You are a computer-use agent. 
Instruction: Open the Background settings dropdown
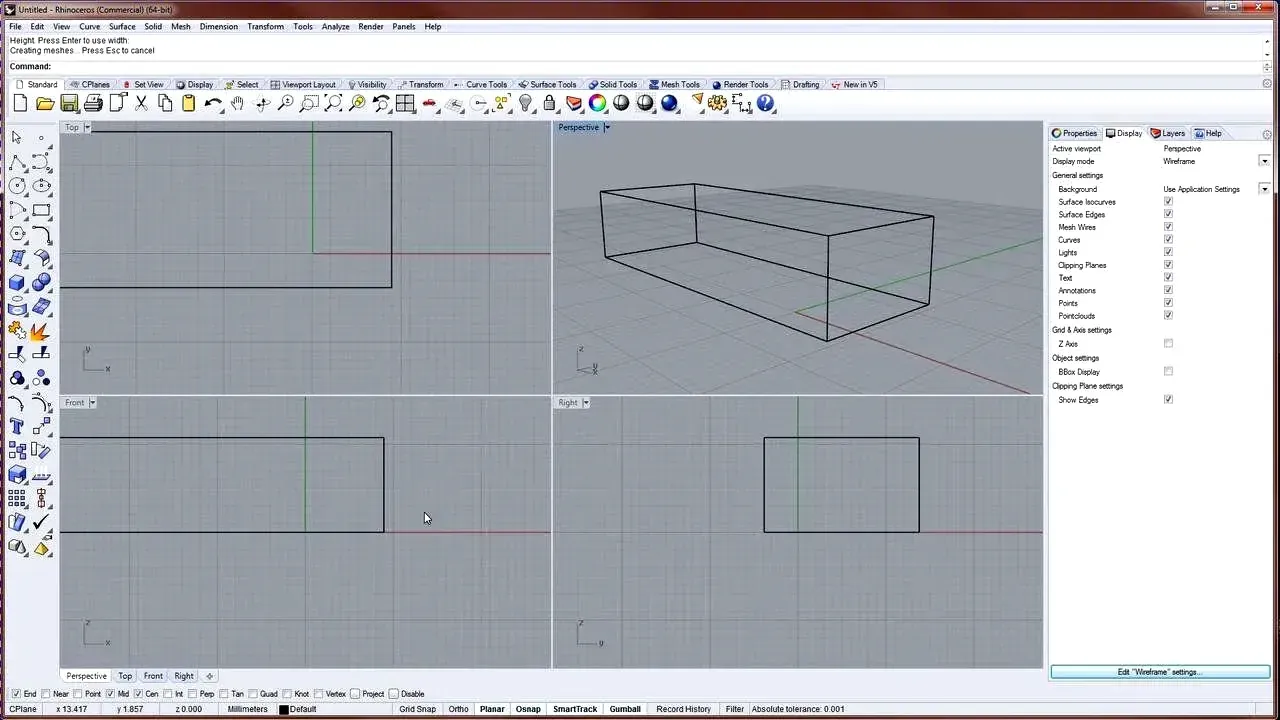click(x=1264, y=189)
